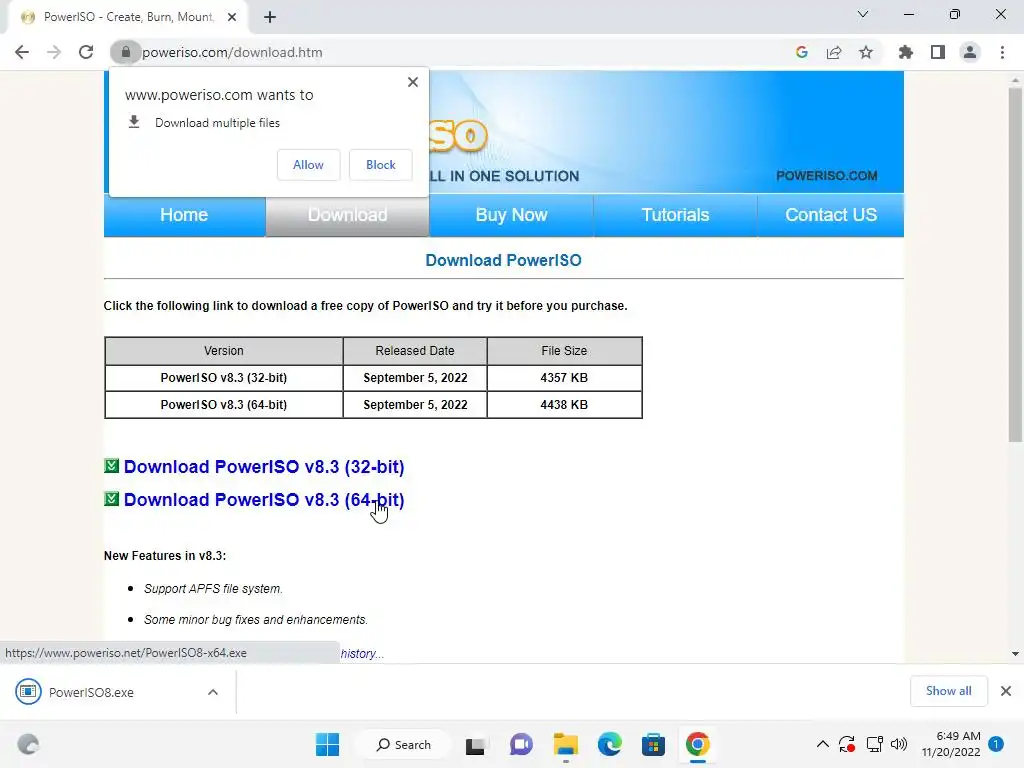Screen dimensions: 1024x768
Task: Click the weather widget icon on the taskbar
Action: [28, 744]
